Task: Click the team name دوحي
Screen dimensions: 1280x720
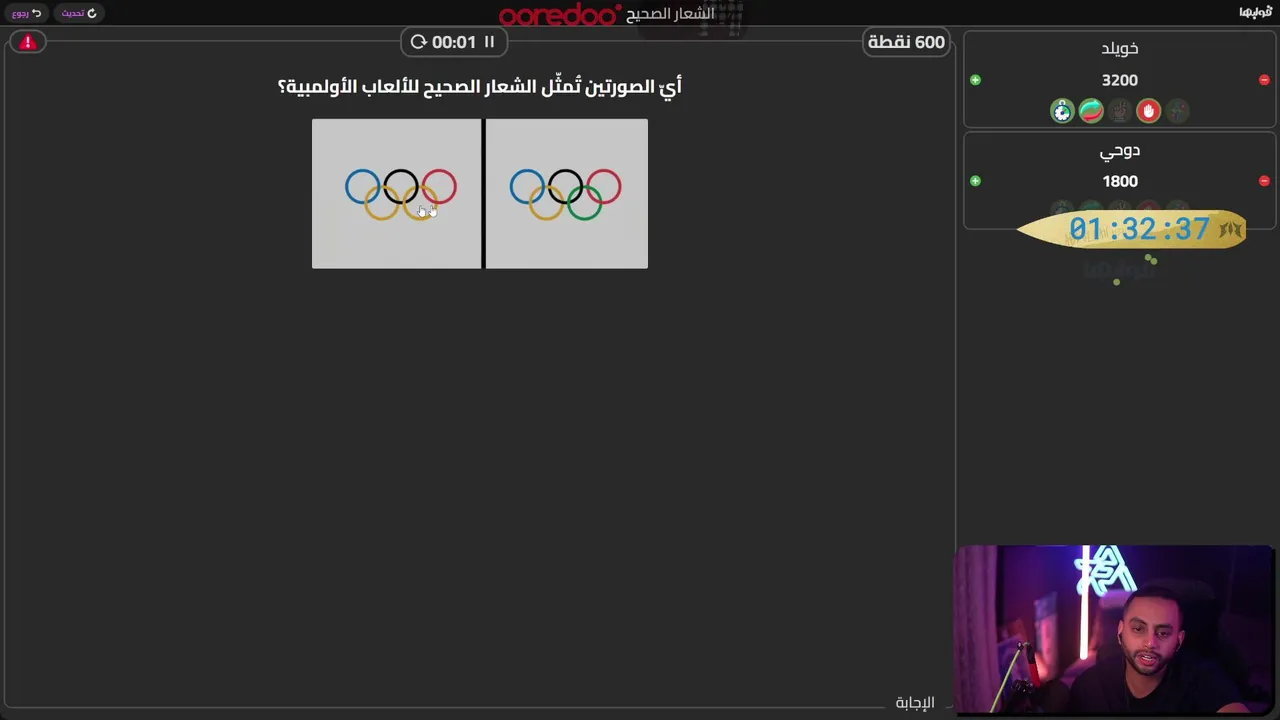Action: click(1120, 151)
